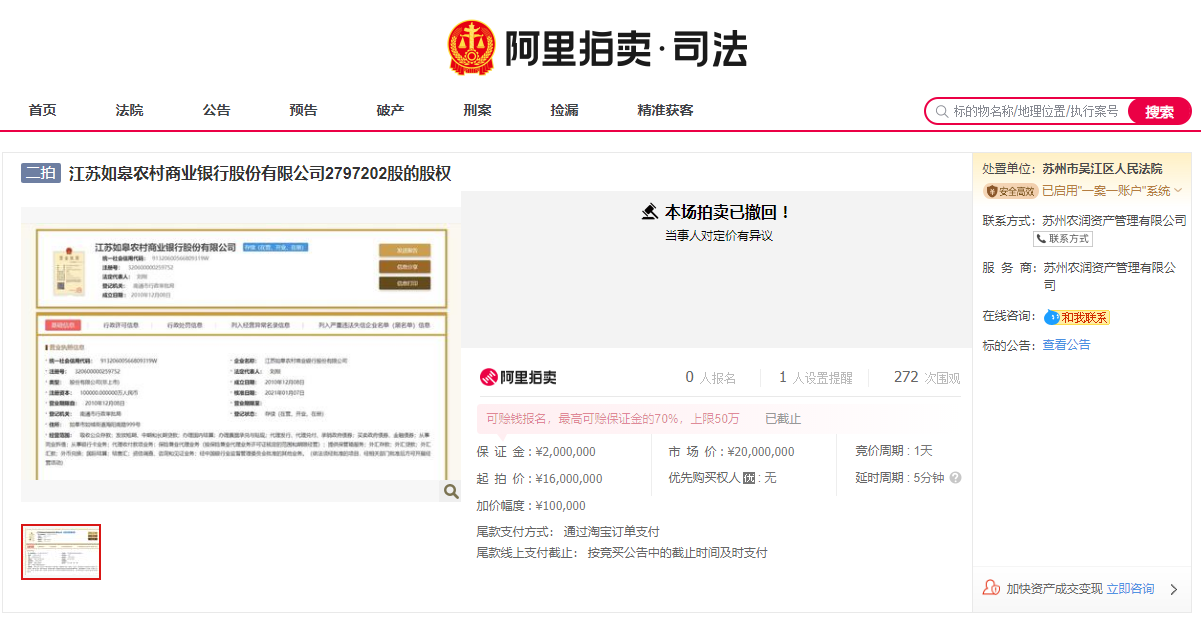Click the 立即咨询 link
1201x620 pixels.
pos(1130,589)
